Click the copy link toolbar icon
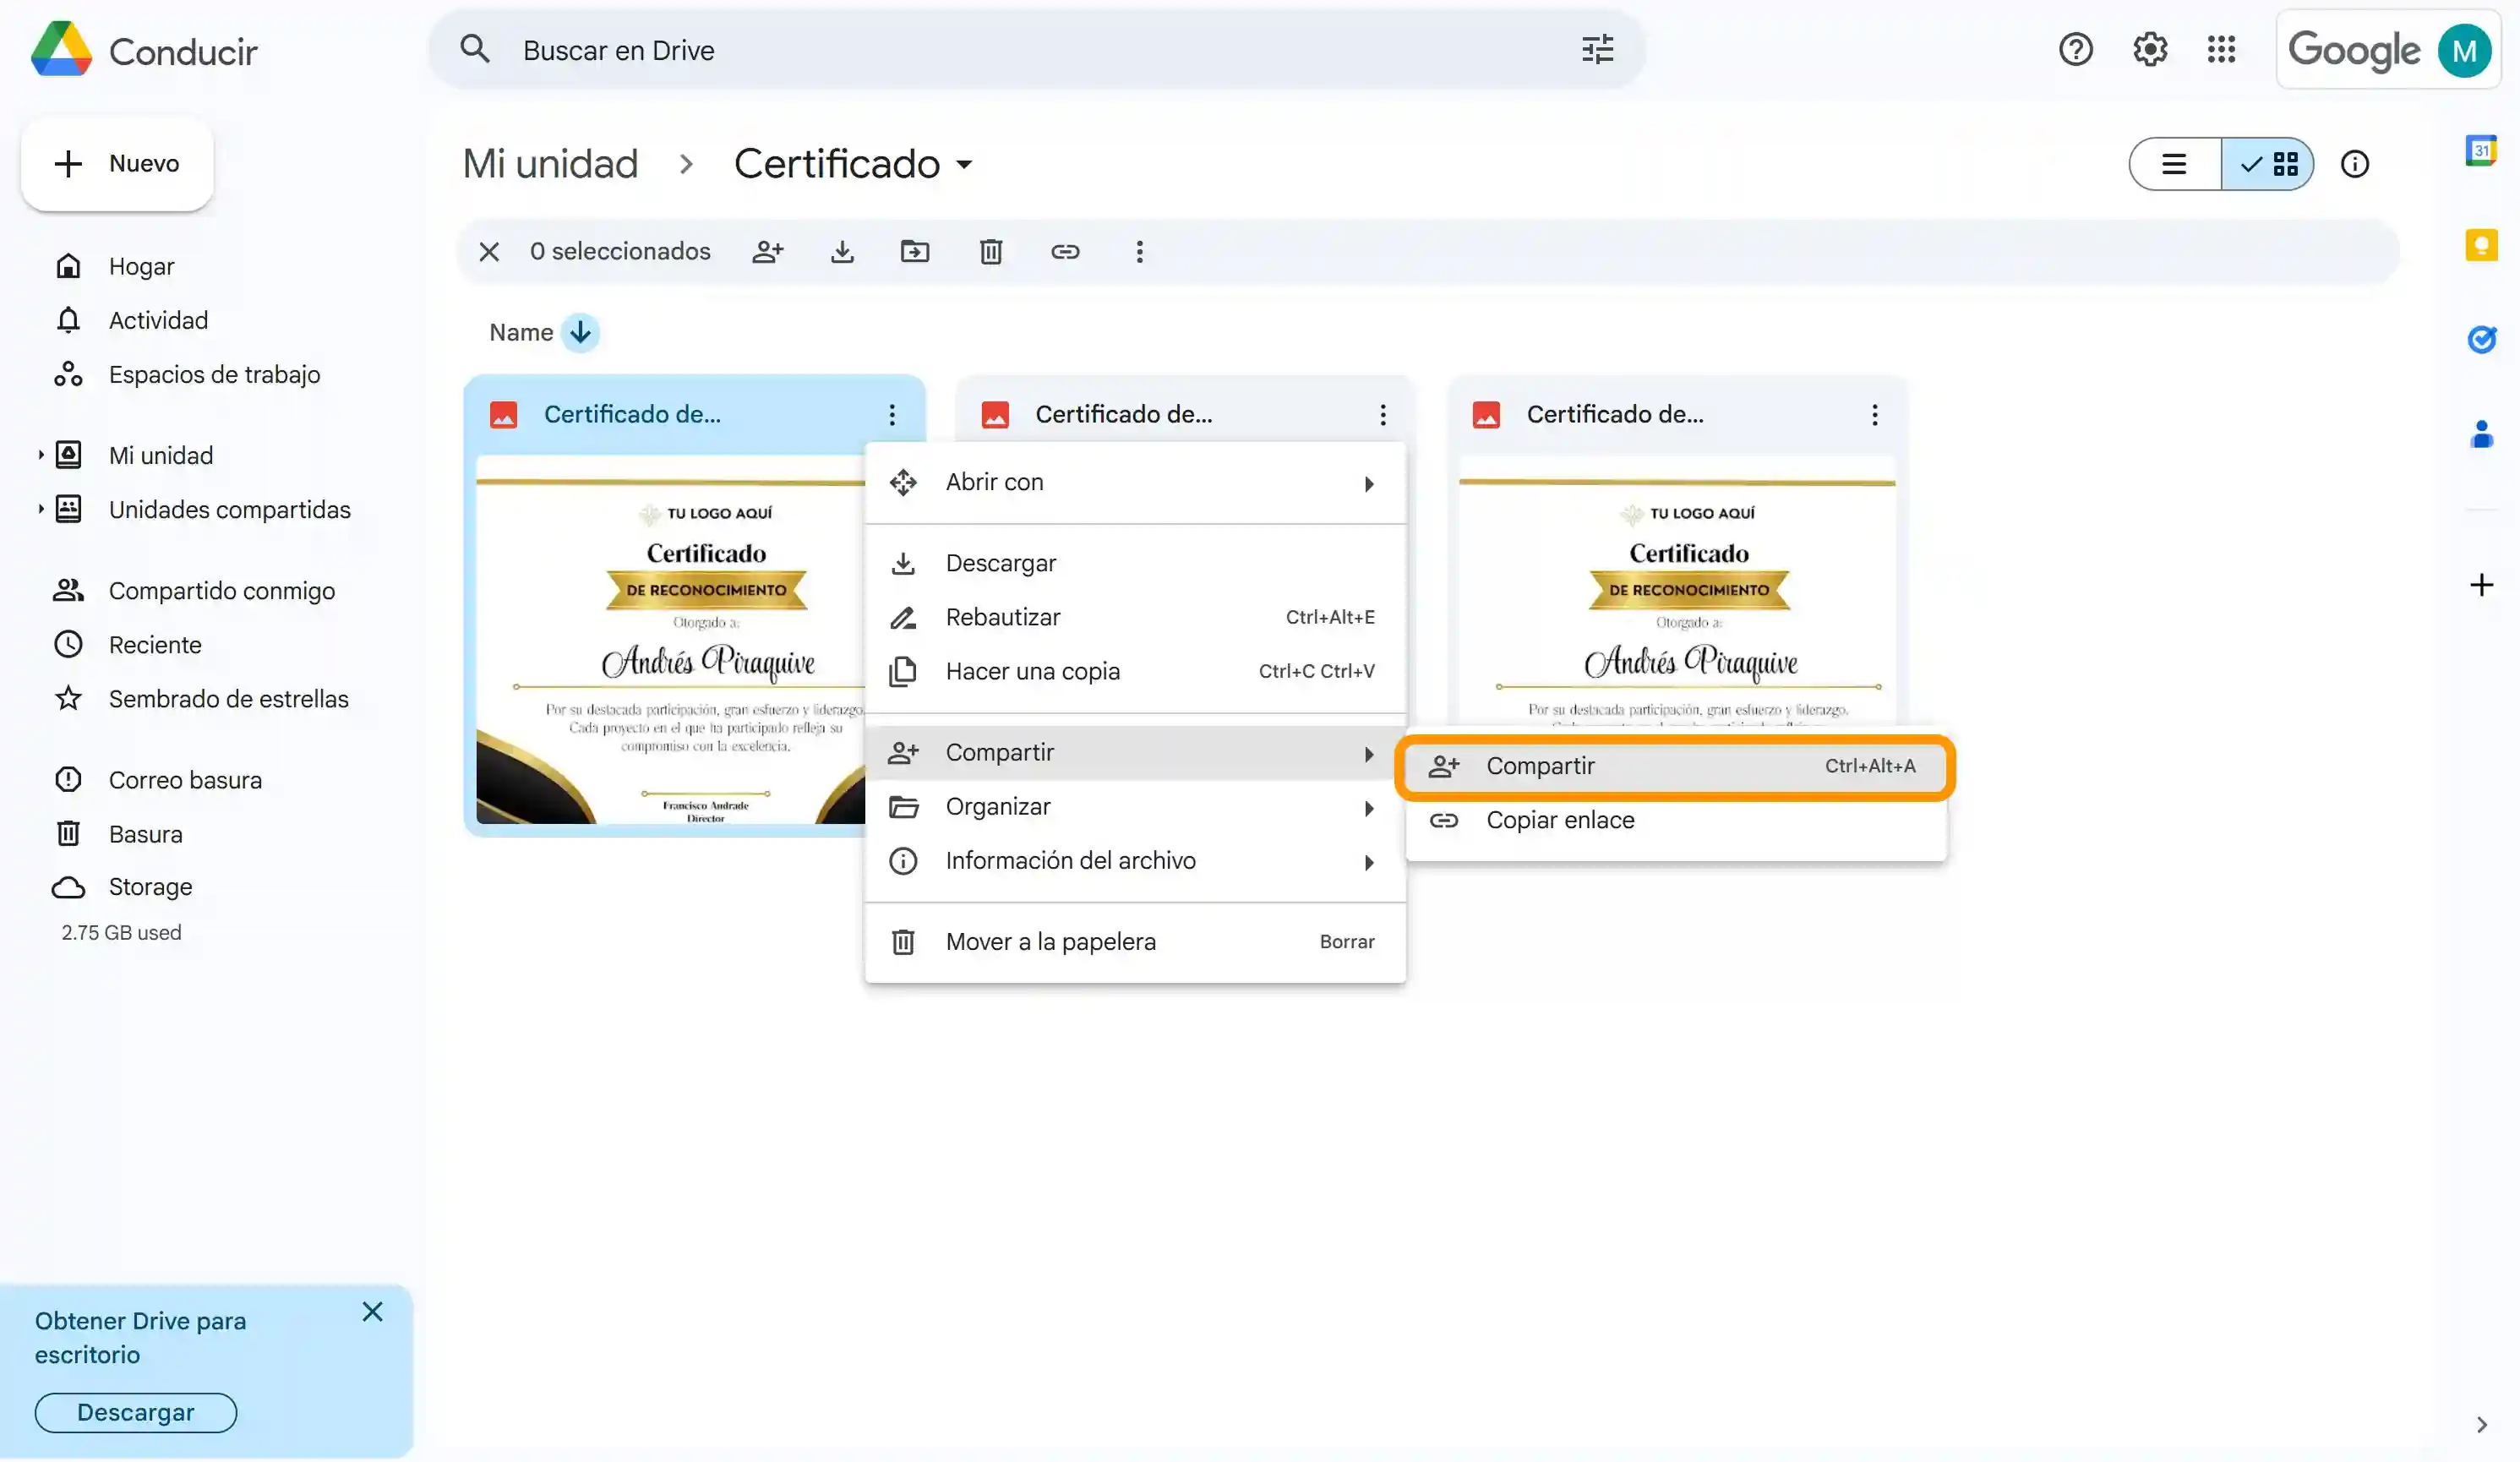The height and width of the screenshot is (1462, 2520). pyautogui.click(x=1065, y=251)
